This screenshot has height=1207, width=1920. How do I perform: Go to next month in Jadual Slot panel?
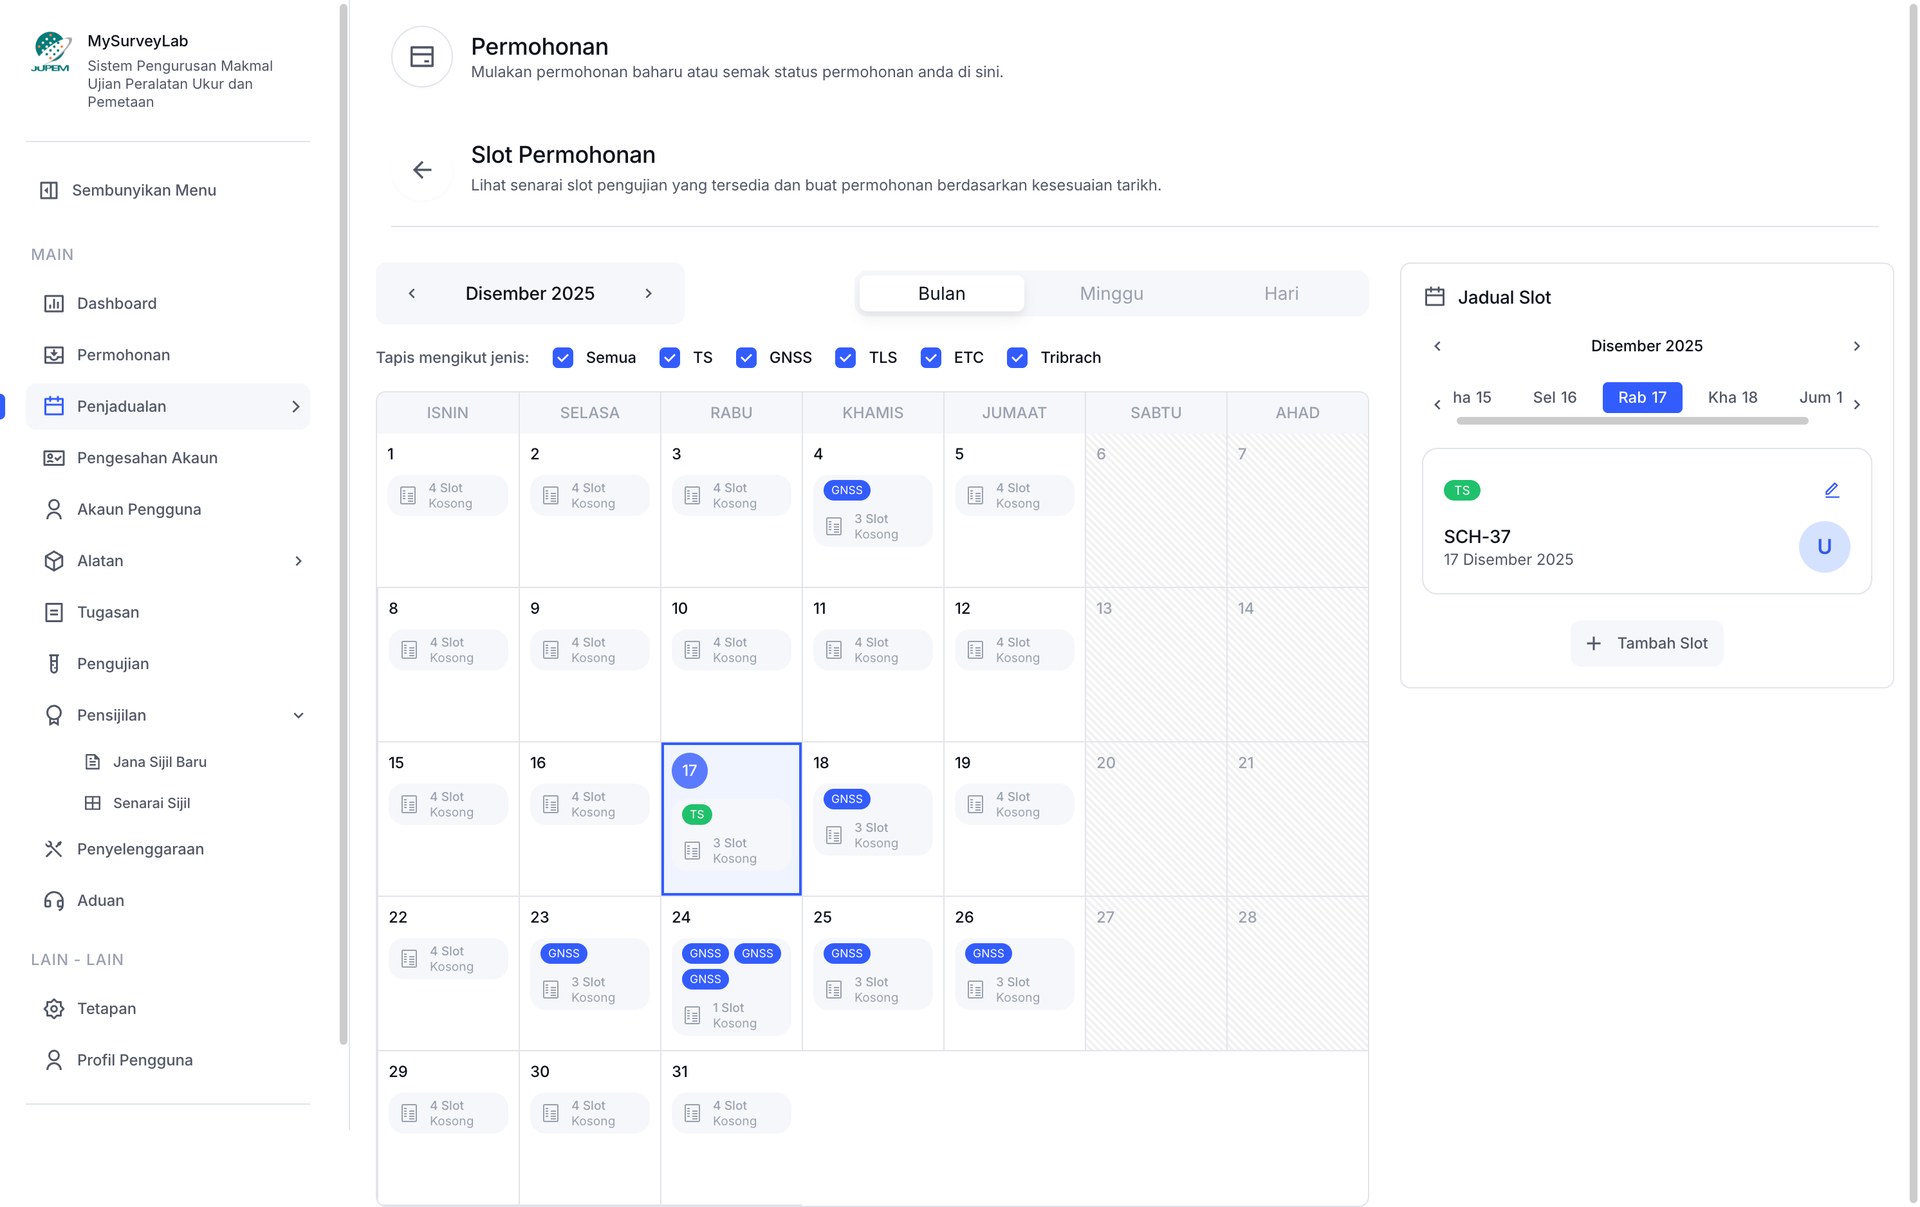click(1857, 346)
